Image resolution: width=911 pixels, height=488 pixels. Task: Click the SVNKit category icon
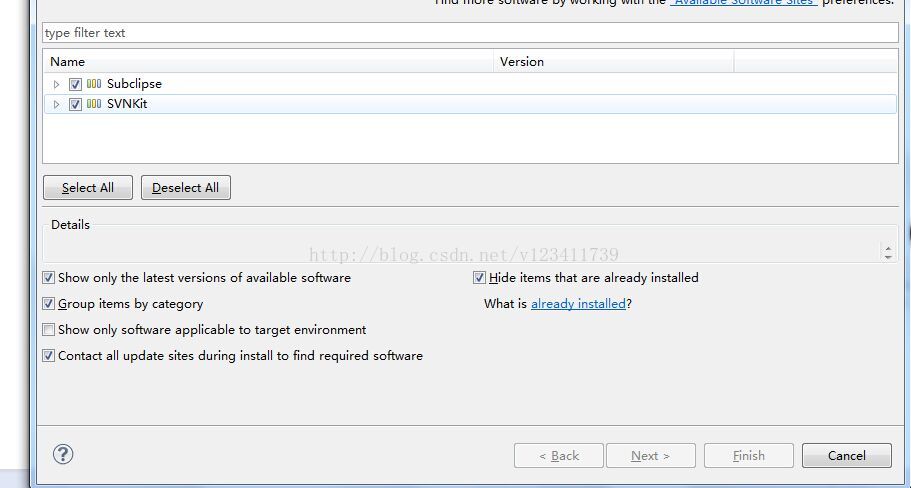tap(94, 105)
